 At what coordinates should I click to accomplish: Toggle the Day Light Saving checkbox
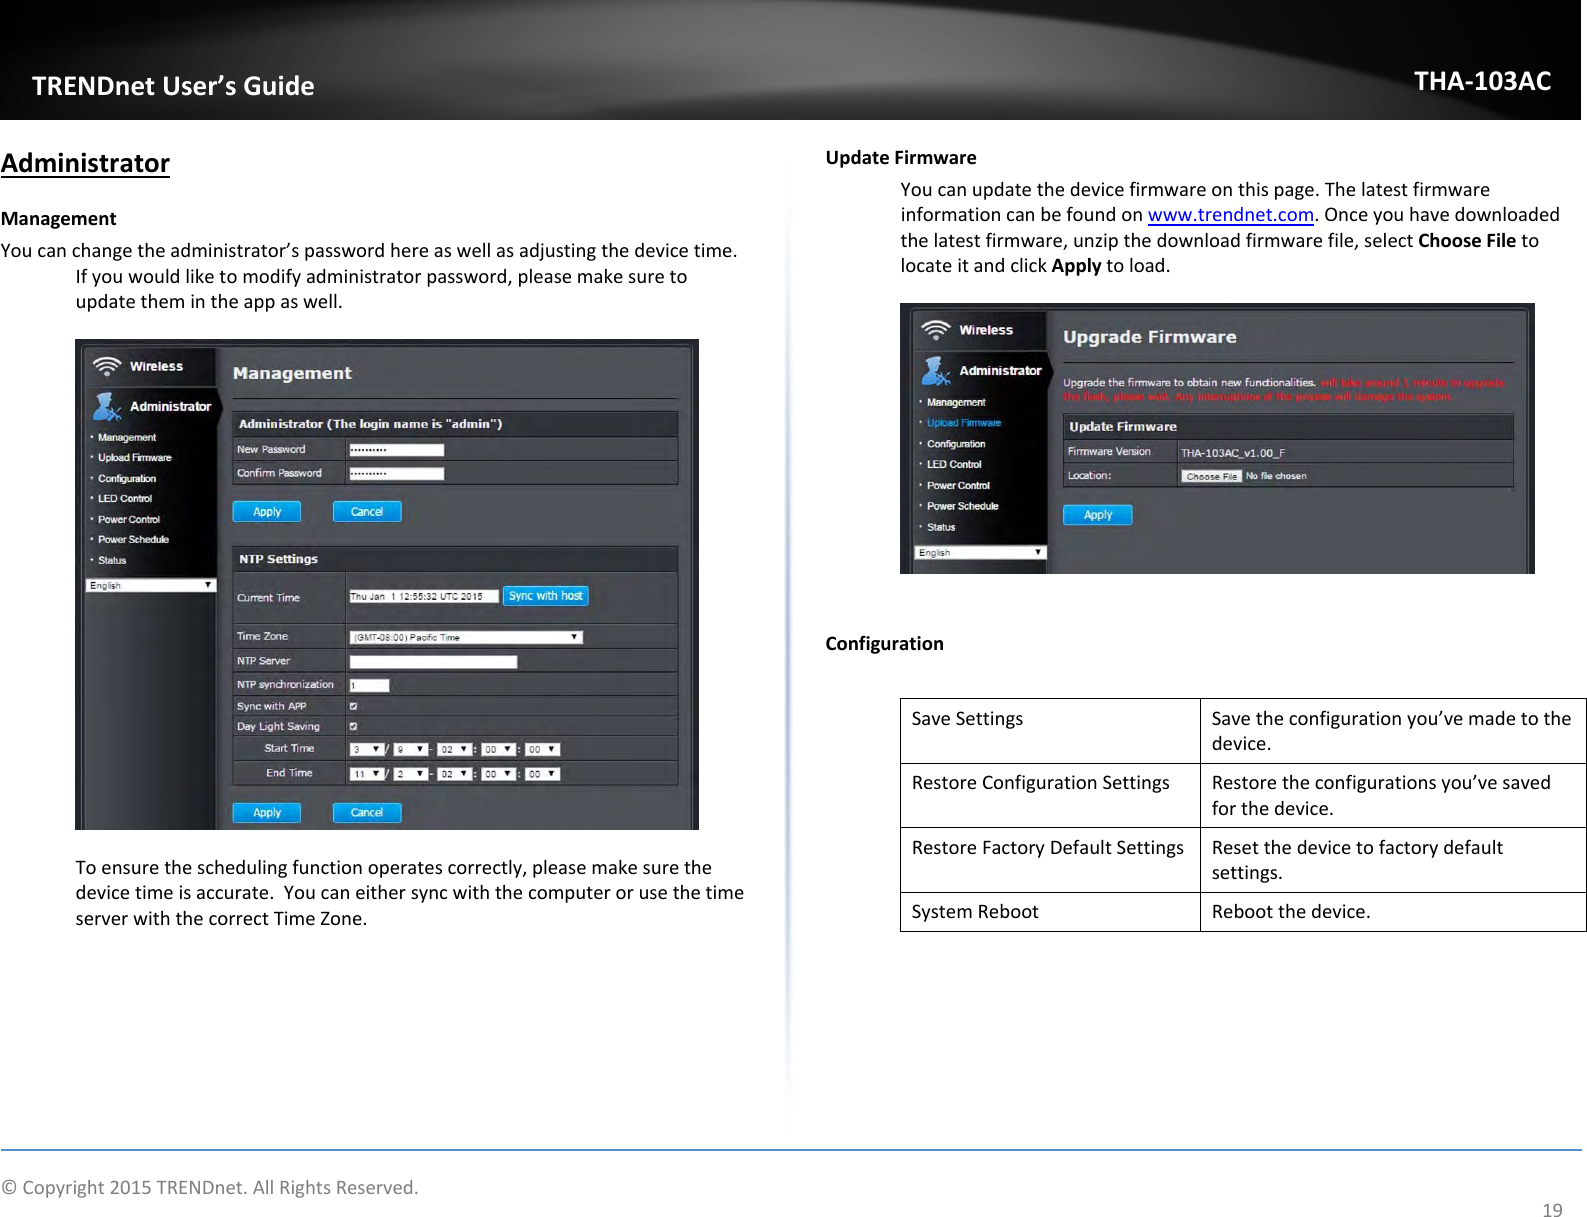point(353,727)
